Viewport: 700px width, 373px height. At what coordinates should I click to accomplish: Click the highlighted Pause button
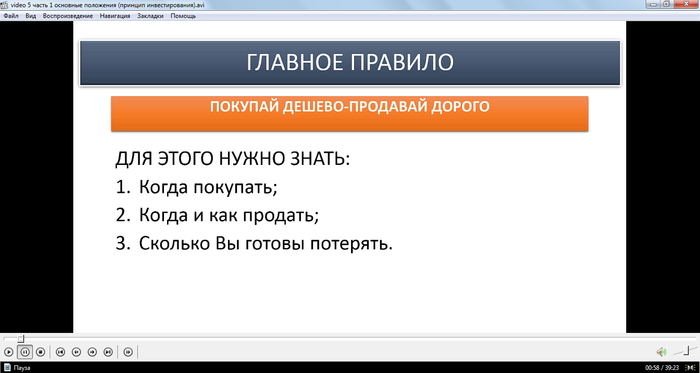tap(25, 352)
